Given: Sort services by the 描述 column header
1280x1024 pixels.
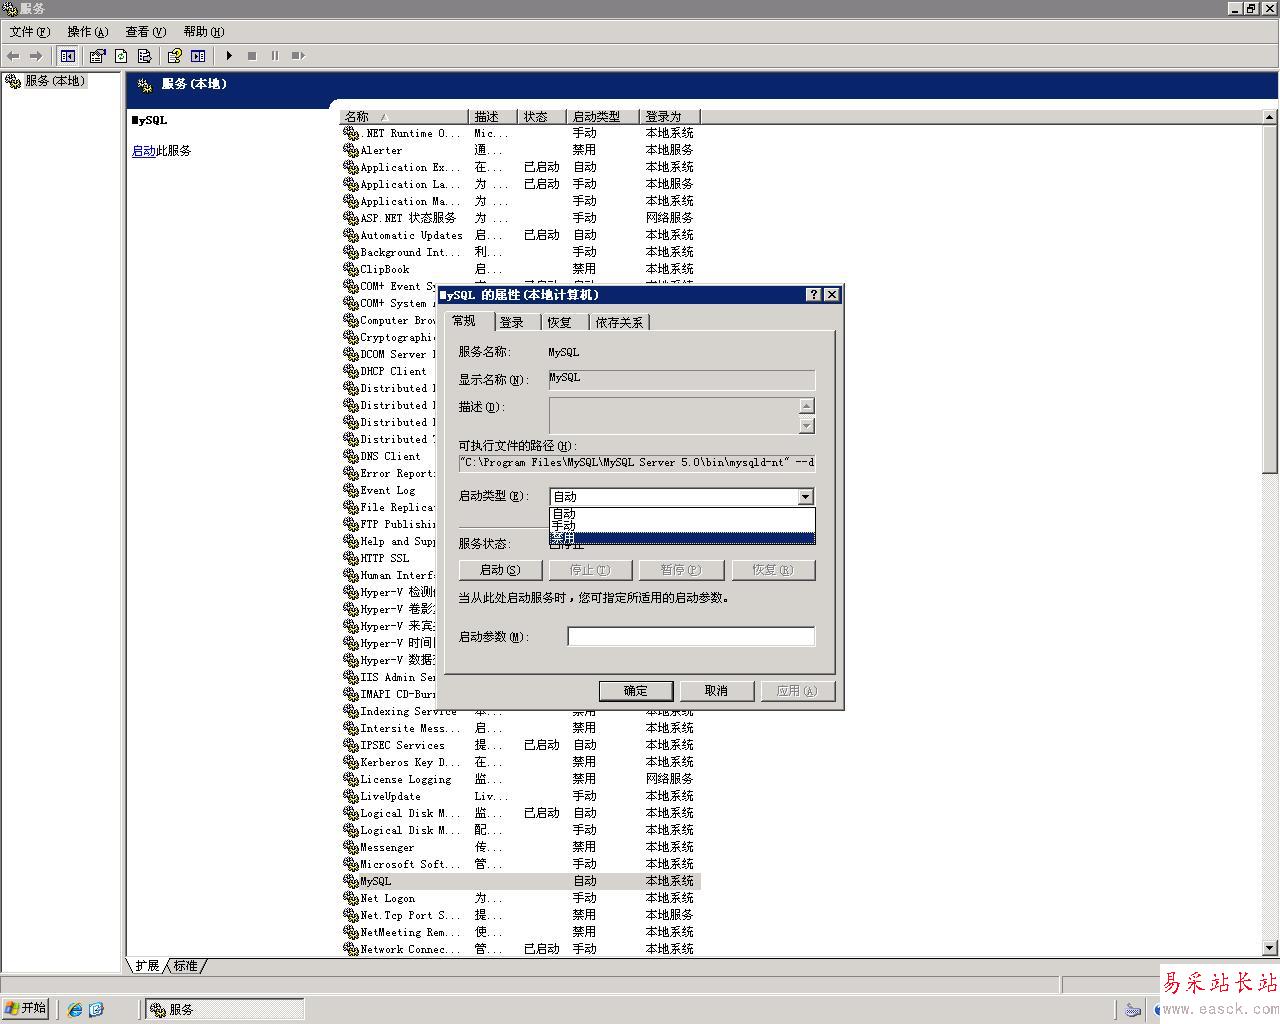Looking at the screenshot, I should click(494, 117).
